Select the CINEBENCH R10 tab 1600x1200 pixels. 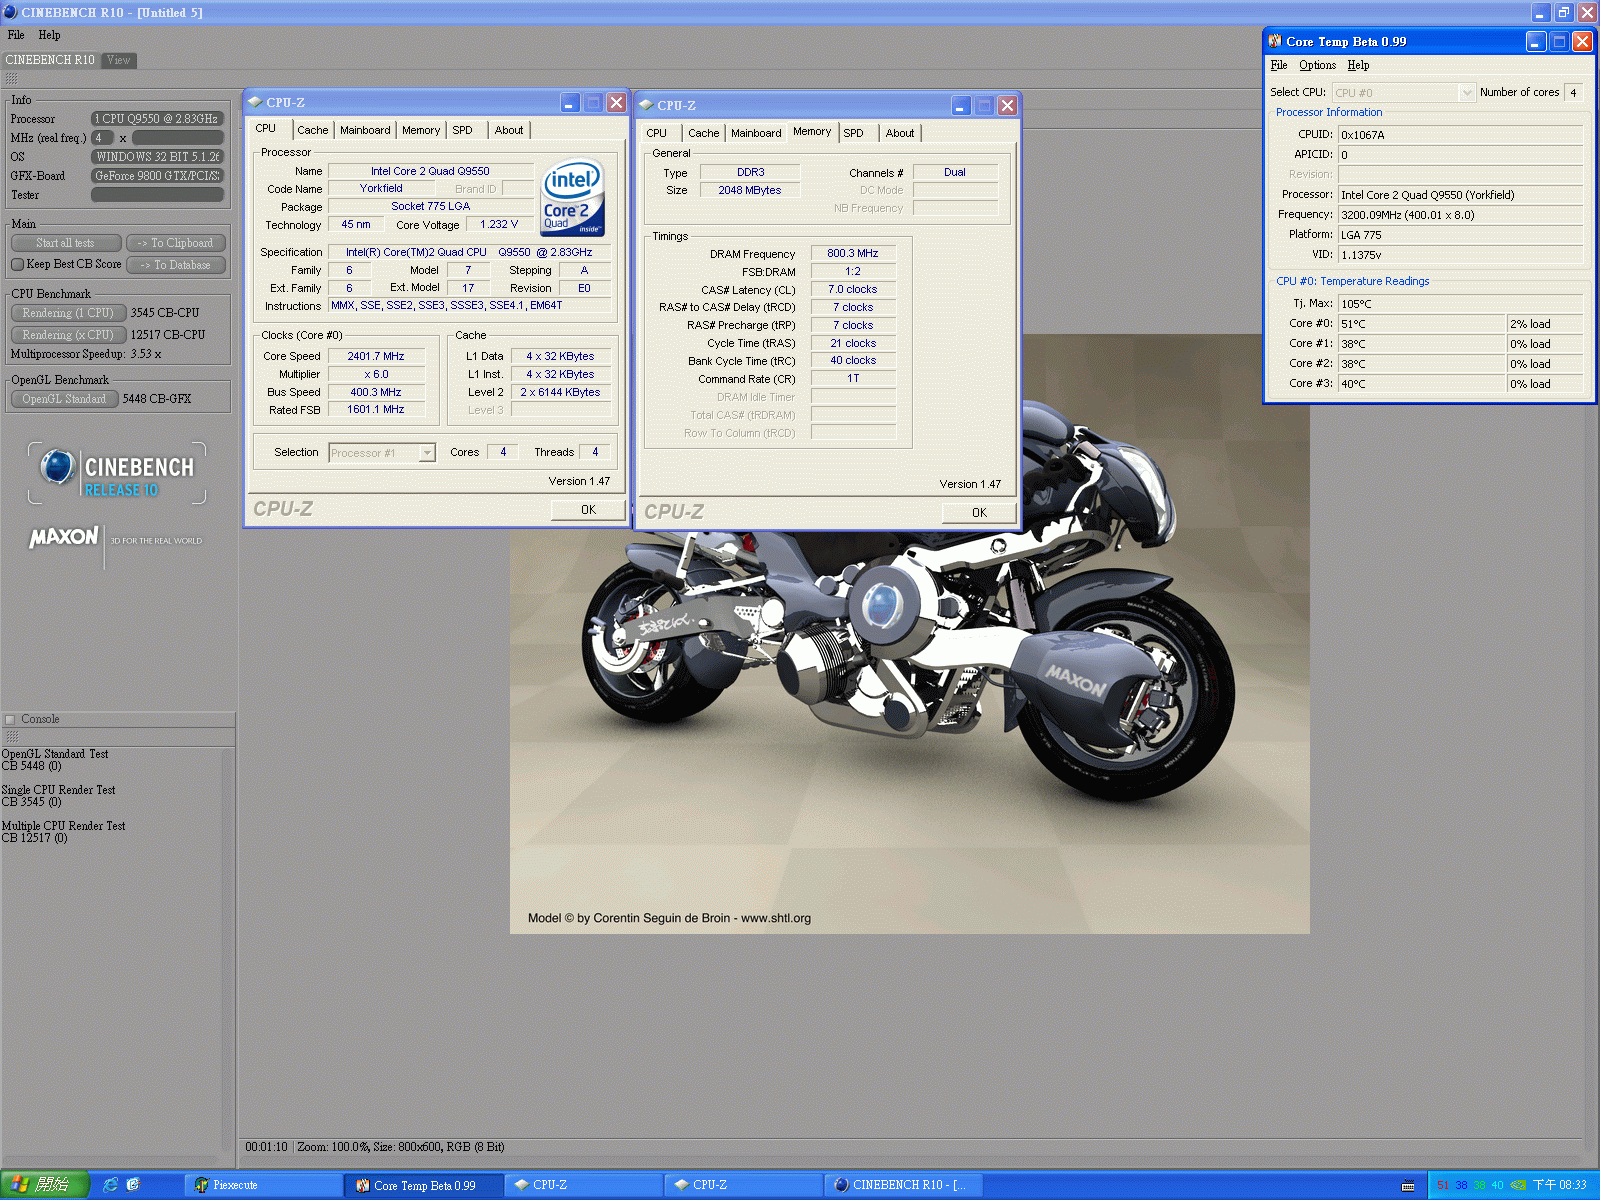(x=50, y=60)
